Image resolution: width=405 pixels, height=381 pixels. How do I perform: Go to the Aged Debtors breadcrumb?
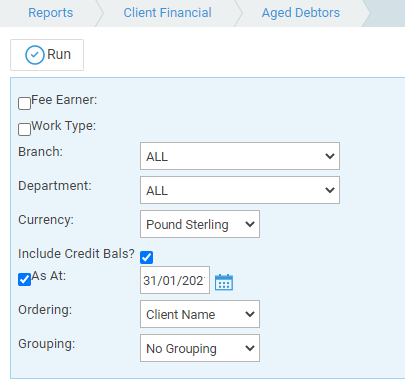pyautogui.click(x=301, y=13)
